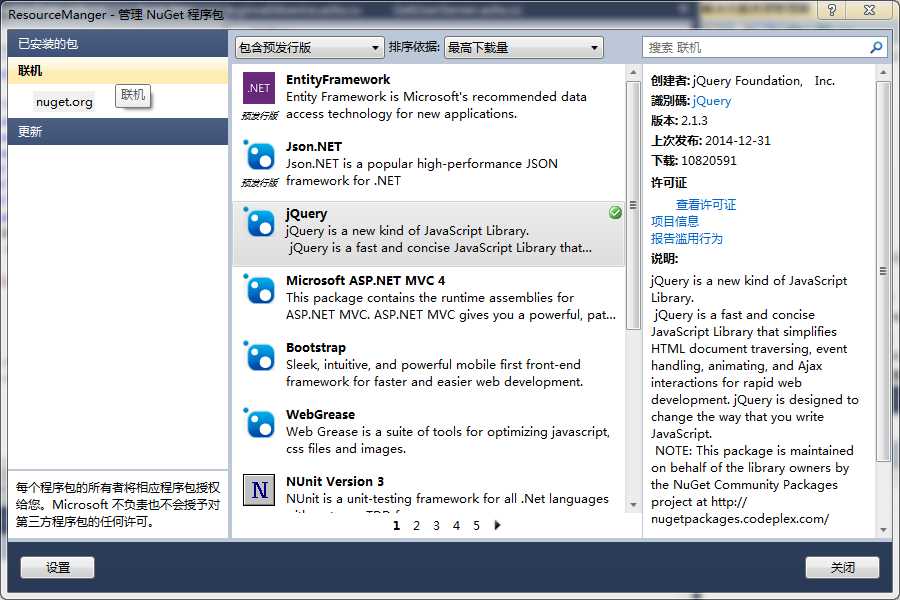900x600 pixels.
Task: Click the search magnifier icon
Action: 876,48
